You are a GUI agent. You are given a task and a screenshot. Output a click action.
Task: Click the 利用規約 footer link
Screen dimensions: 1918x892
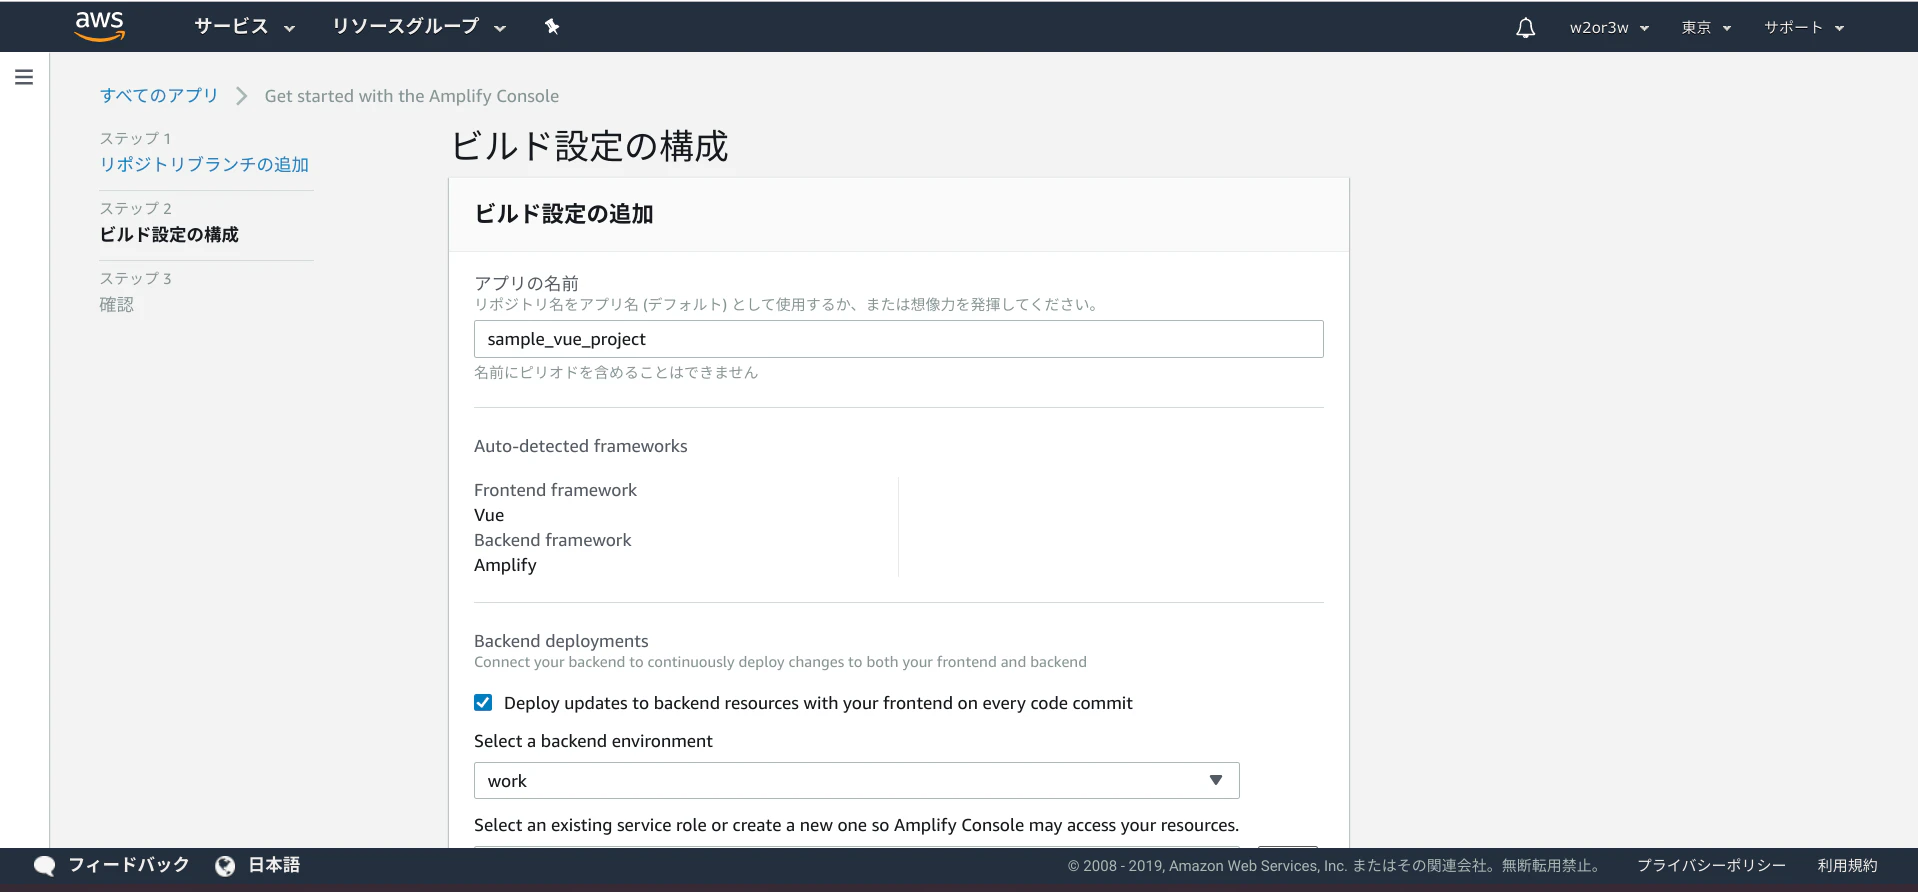[1847, 866]
